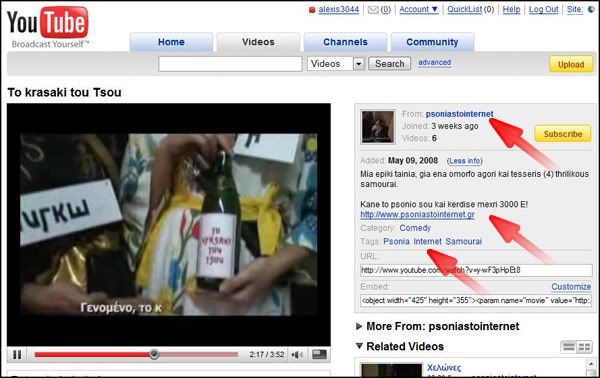Image resolution: width=600 pixels, height=378 pixels.
Task: Open the Community tab
Action: point(432,42)
